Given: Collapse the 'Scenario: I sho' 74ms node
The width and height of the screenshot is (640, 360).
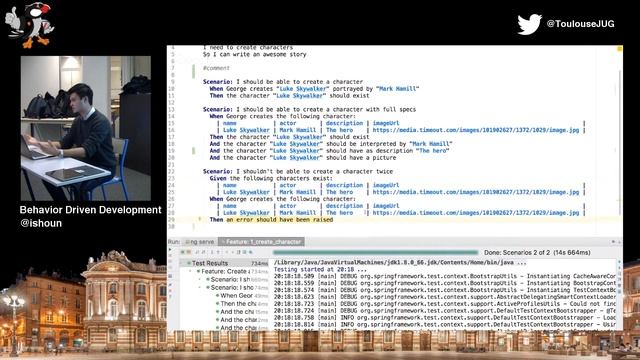Looking at the screenshot, I should (x=200, y=287).
